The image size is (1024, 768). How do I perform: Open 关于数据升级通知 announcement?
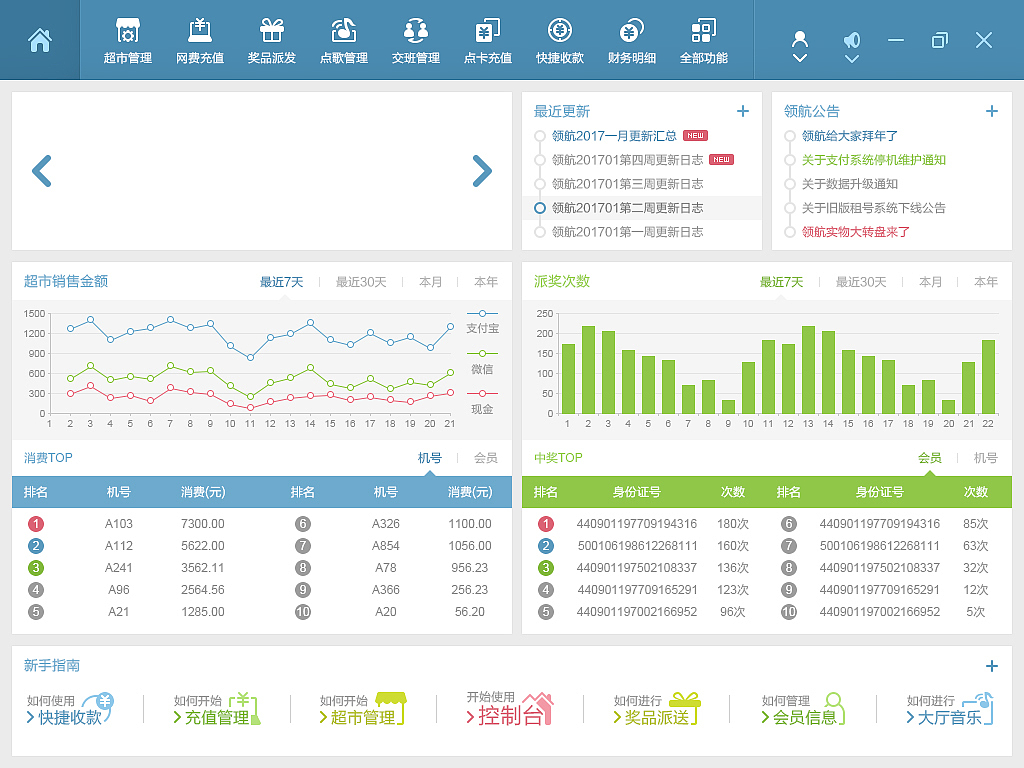[x=850, y=184]
